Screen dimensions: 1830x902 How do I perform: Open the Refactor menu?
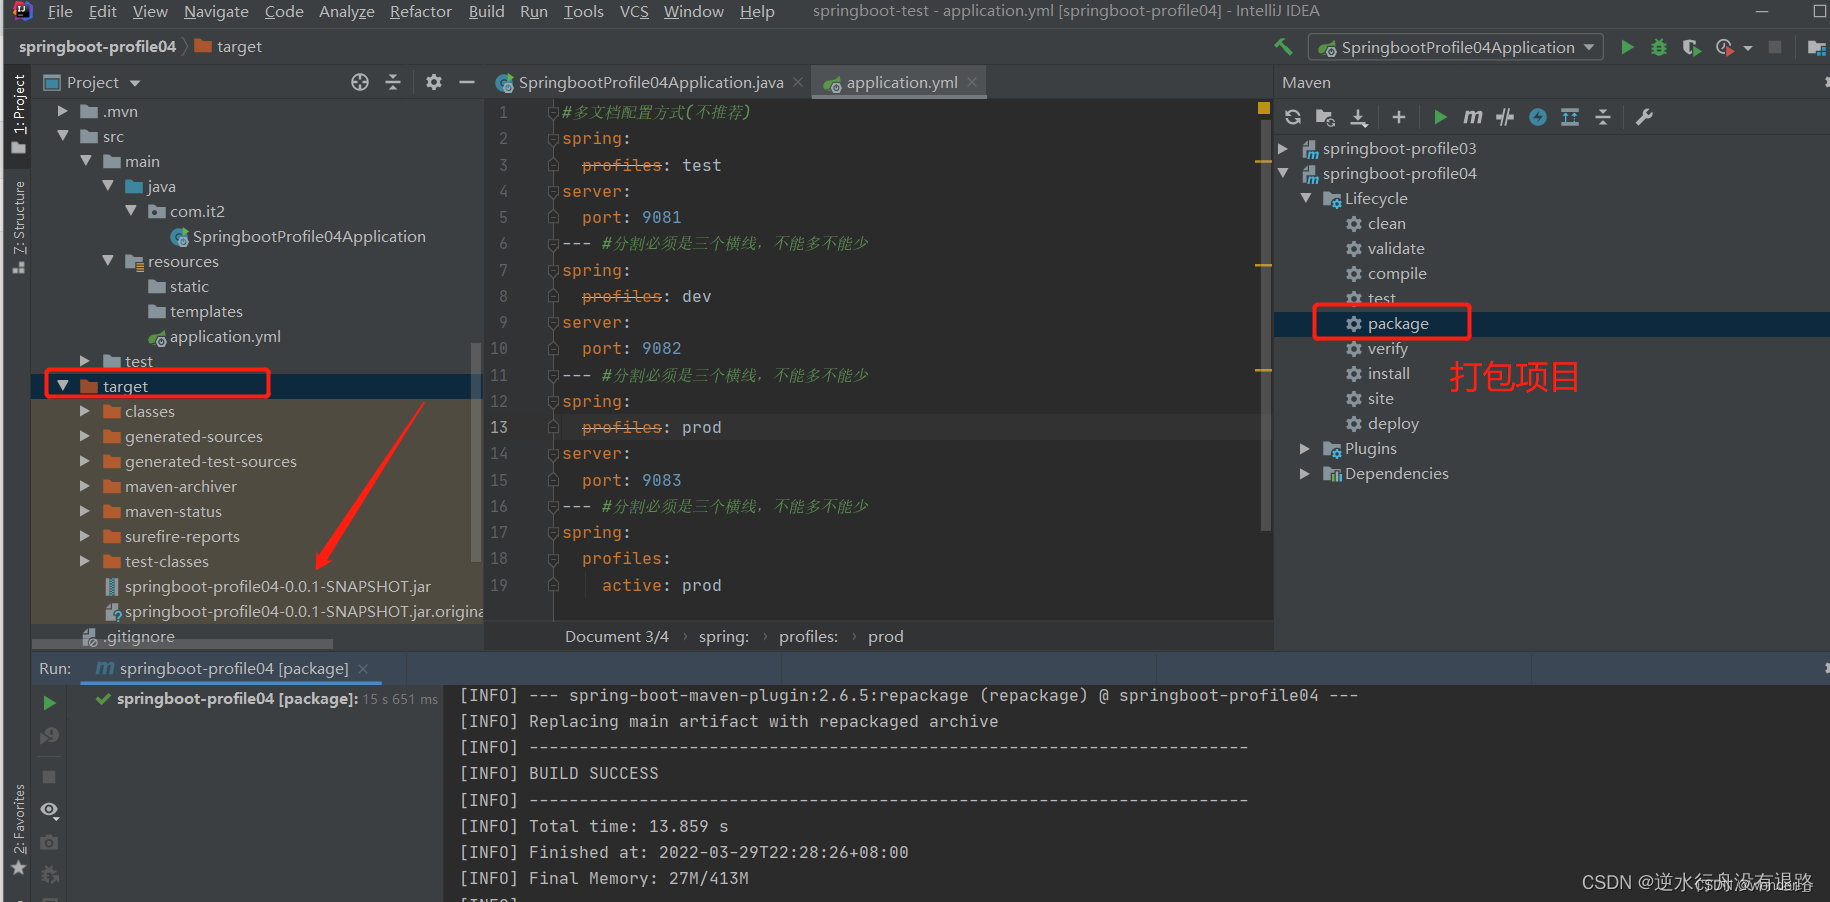point(420,11)
